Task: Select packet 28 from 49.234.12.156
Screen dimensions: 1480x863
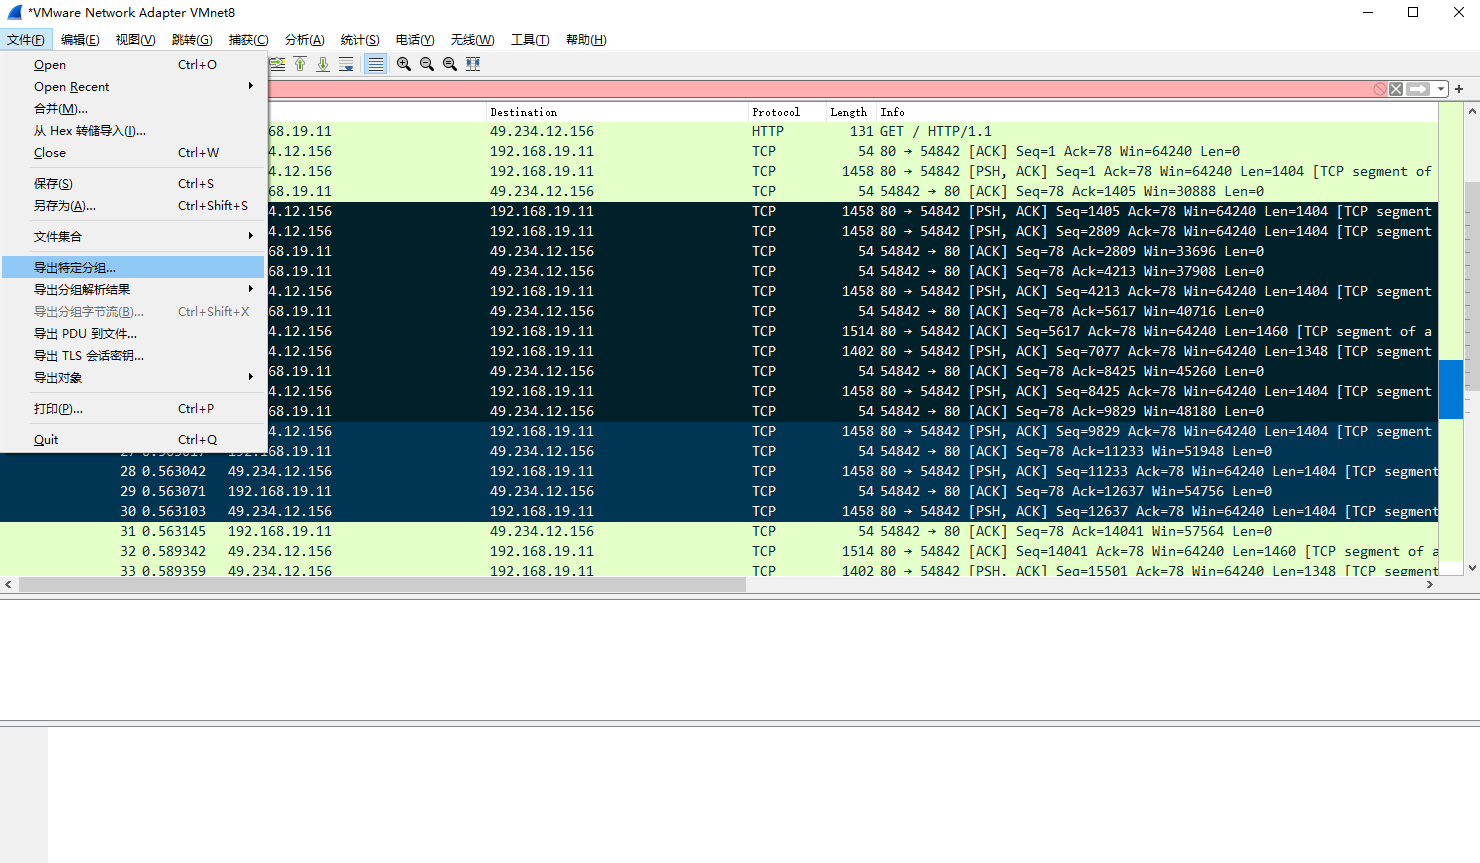Action: (500, 471)
